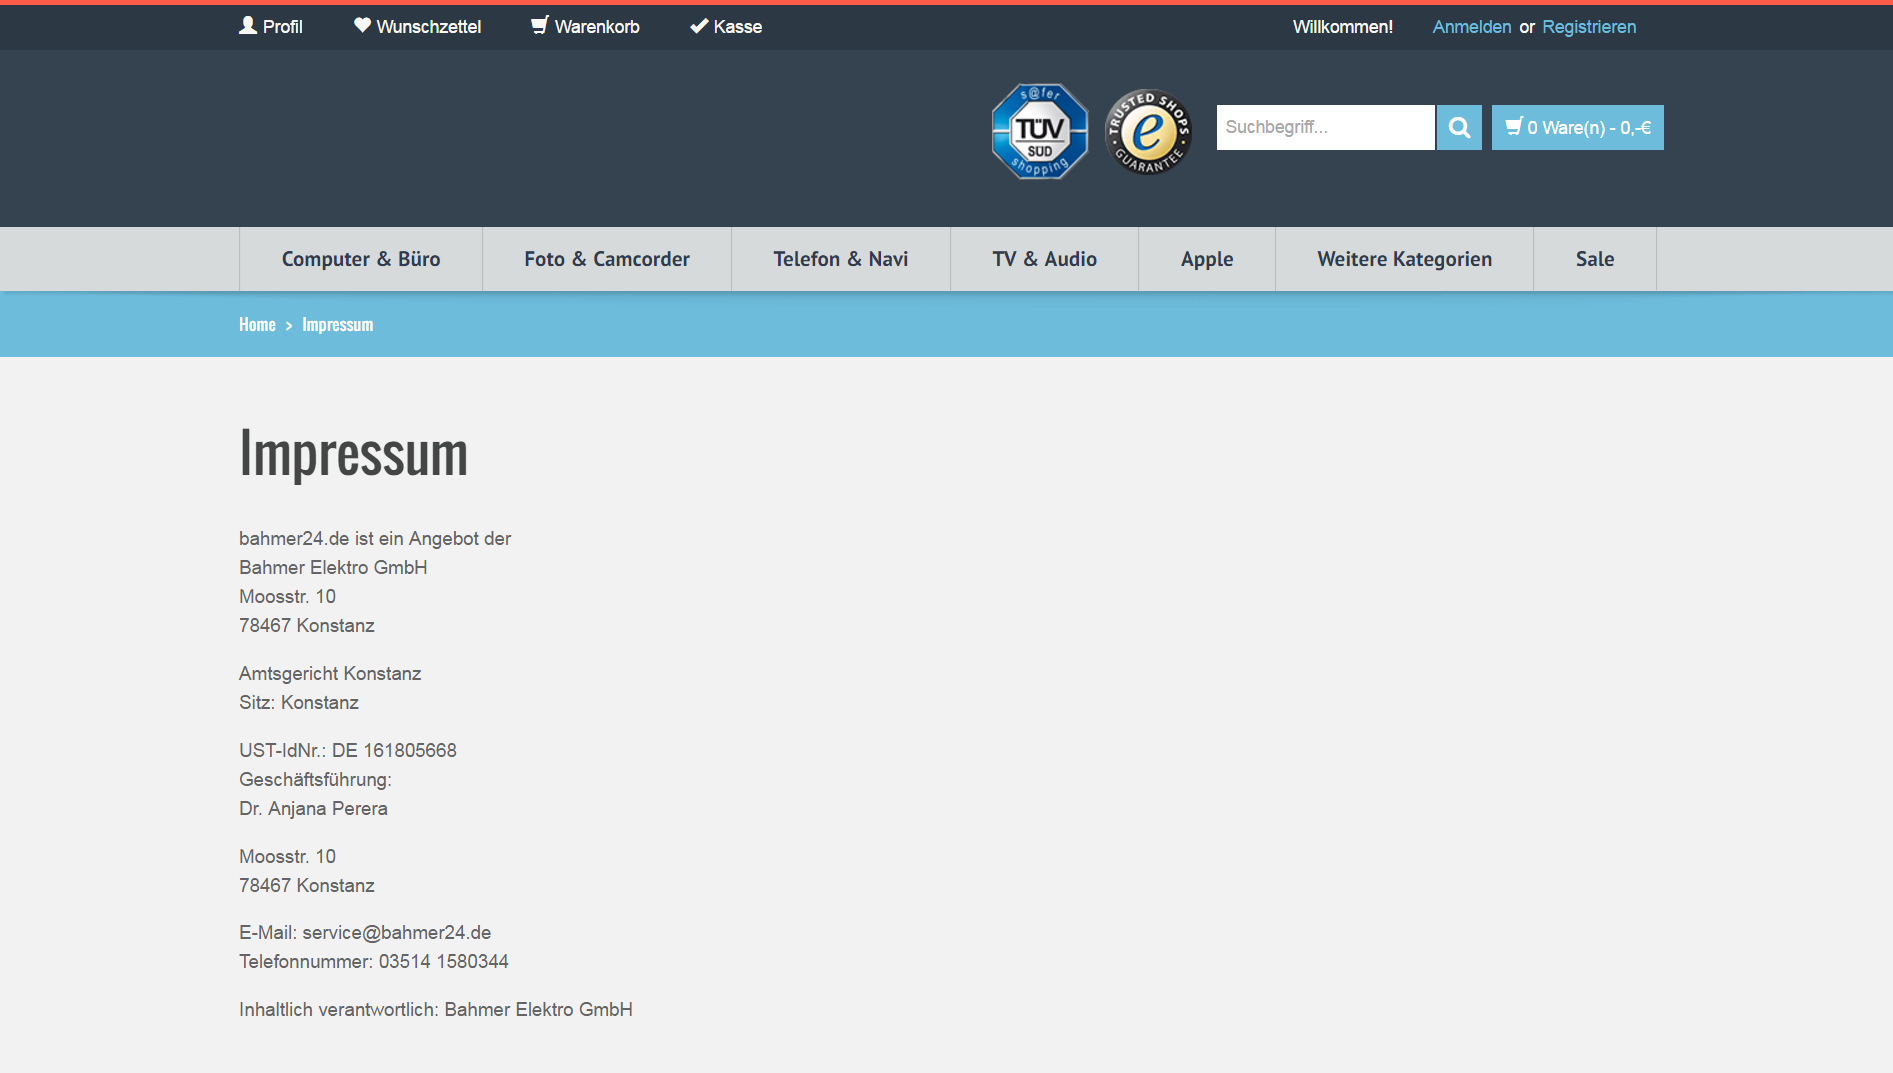This screenshot has width=1893, height=1073.
Task: Focus the Suchbegriff search field
Action: pyautogui.click(x=1325, y=127)
